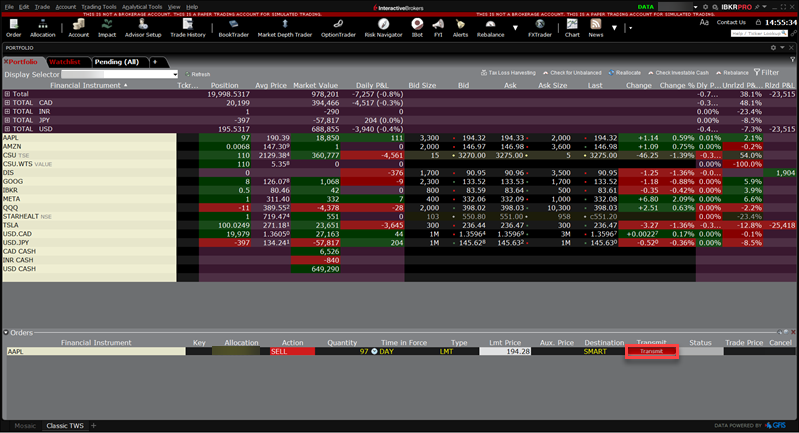Click search magnifier in title bar
799x433 pixels.
click(x=715, y=7)
